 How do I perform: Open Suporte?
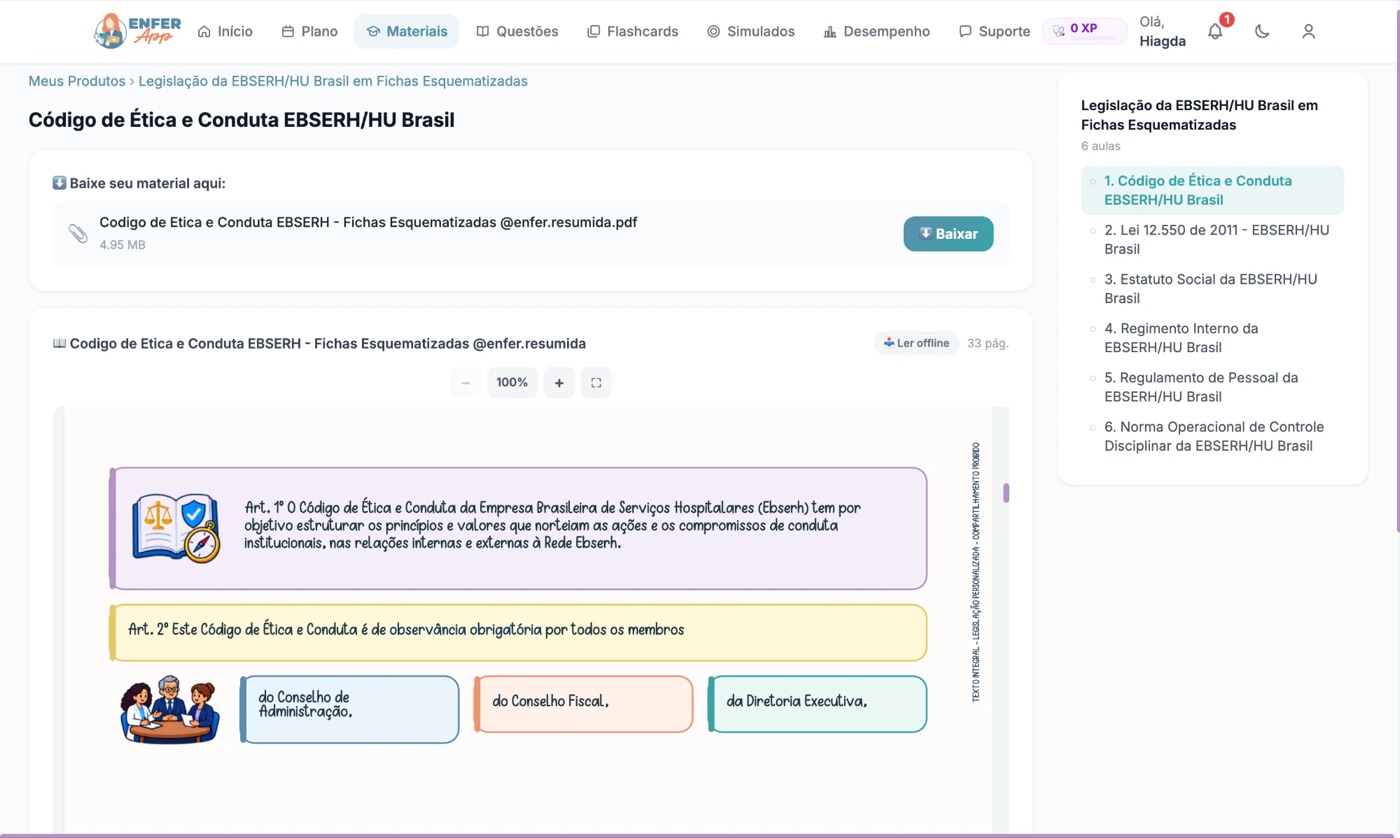994,31
